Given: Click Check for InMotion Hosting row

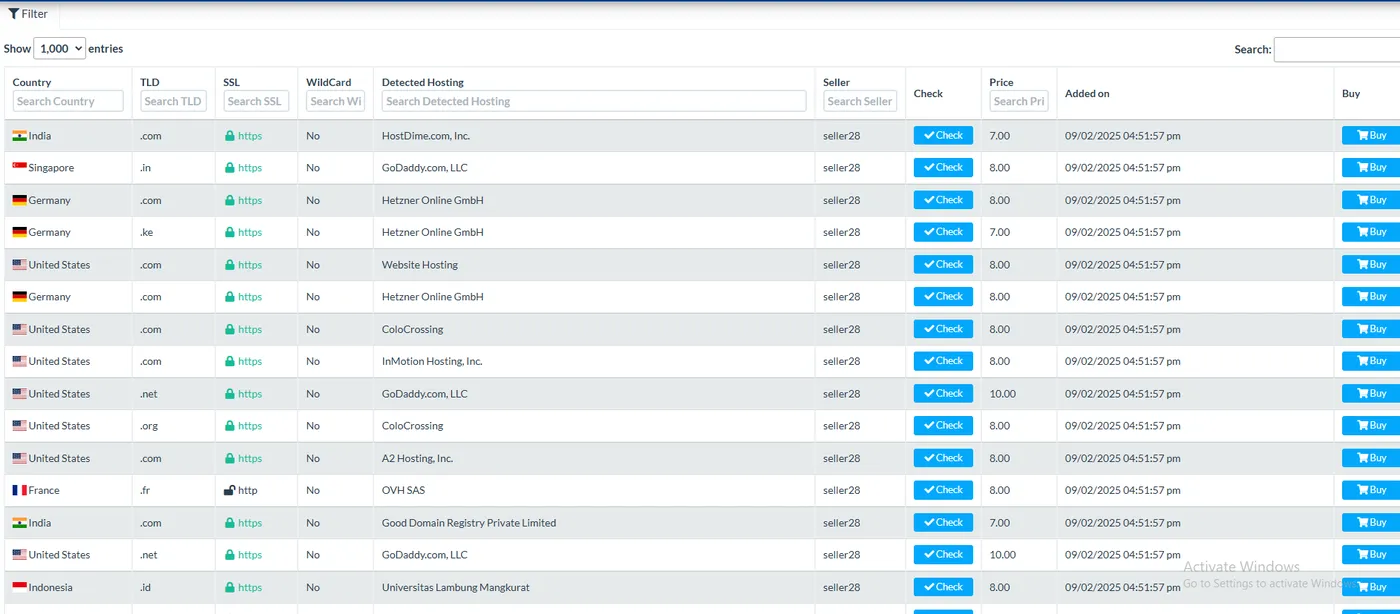Looking at the screenshot, I should pos(943,361).
